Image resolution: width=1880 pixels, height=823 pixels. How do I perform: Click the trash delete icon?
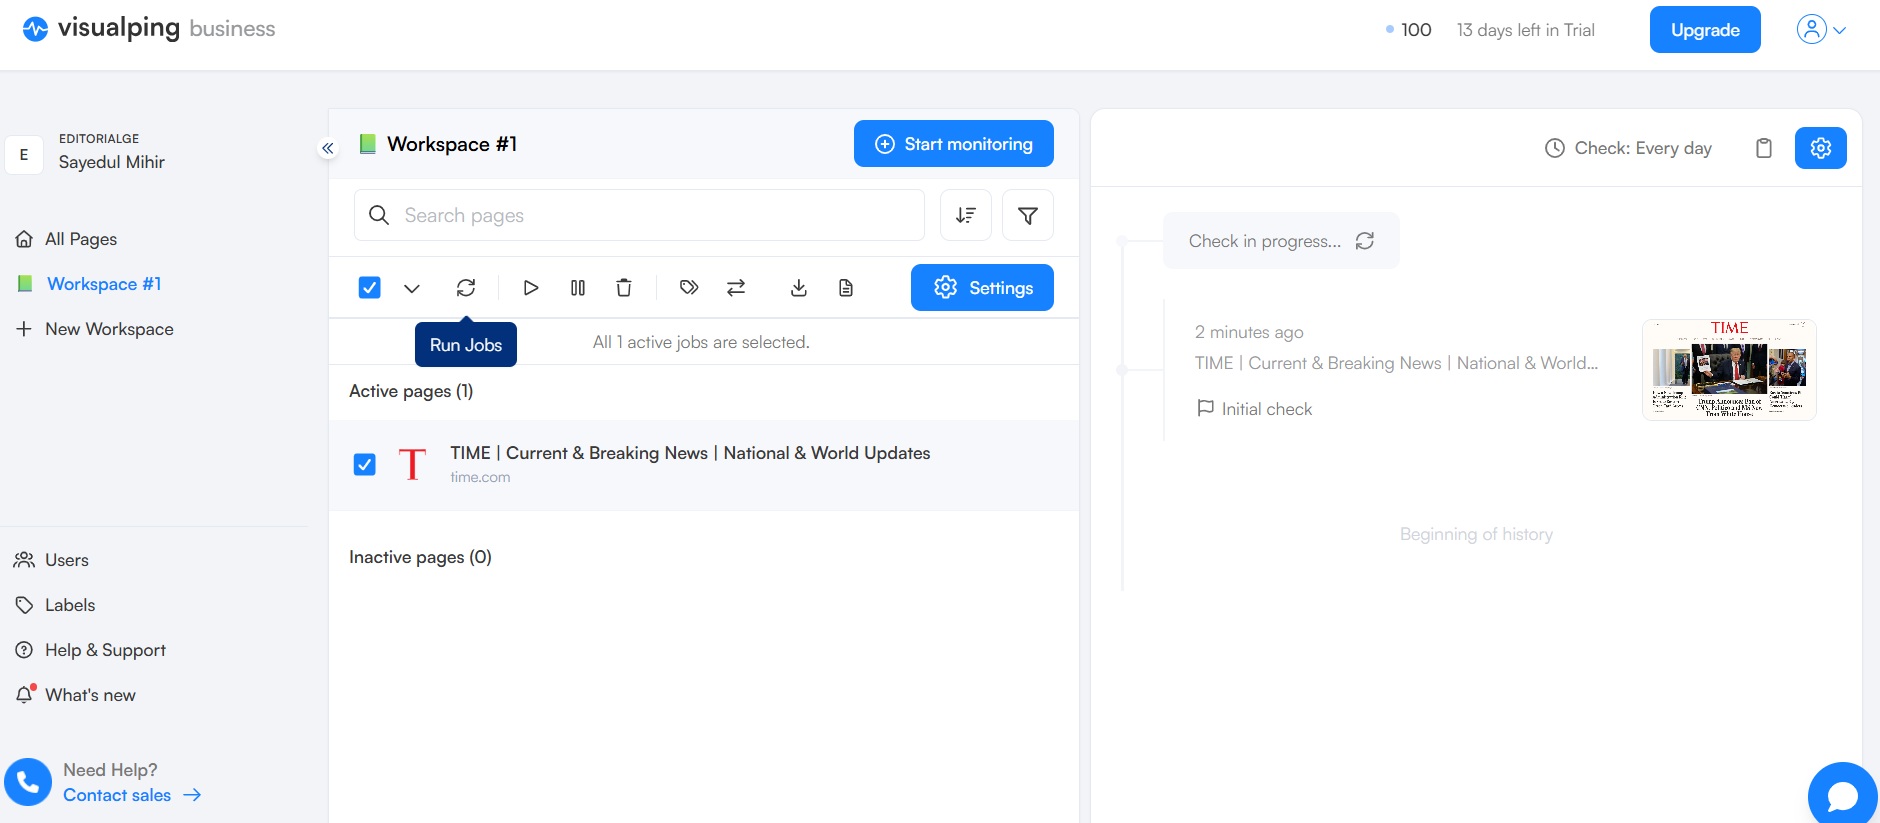point(624,288)
